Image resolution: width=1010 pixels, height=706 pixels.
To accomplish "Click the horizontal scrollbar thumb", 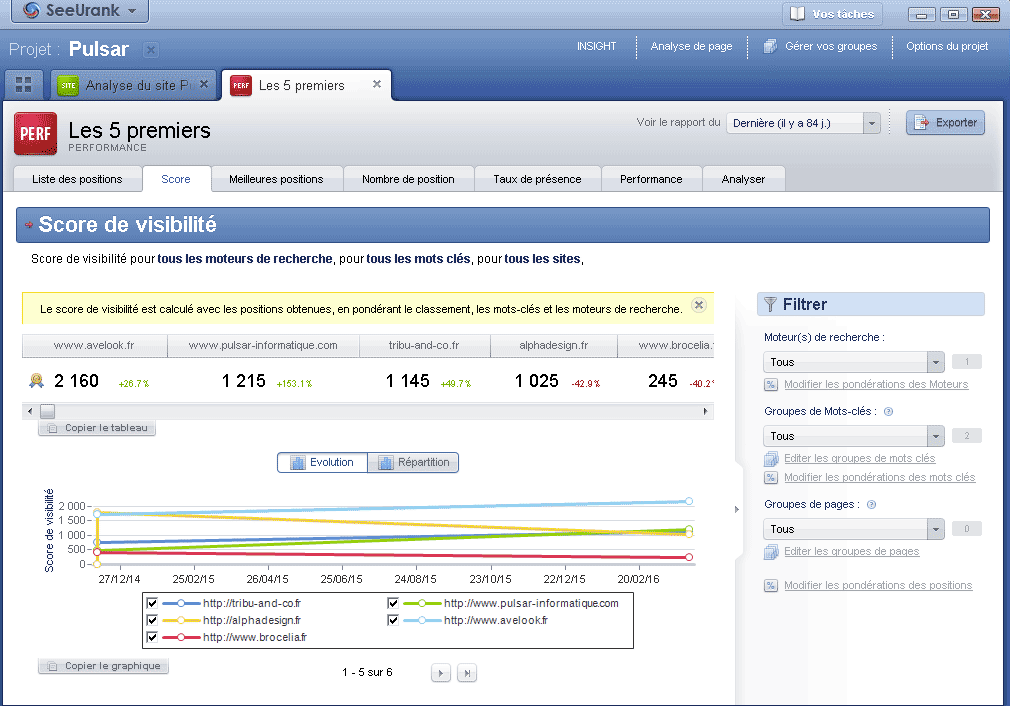I will 48,411.
